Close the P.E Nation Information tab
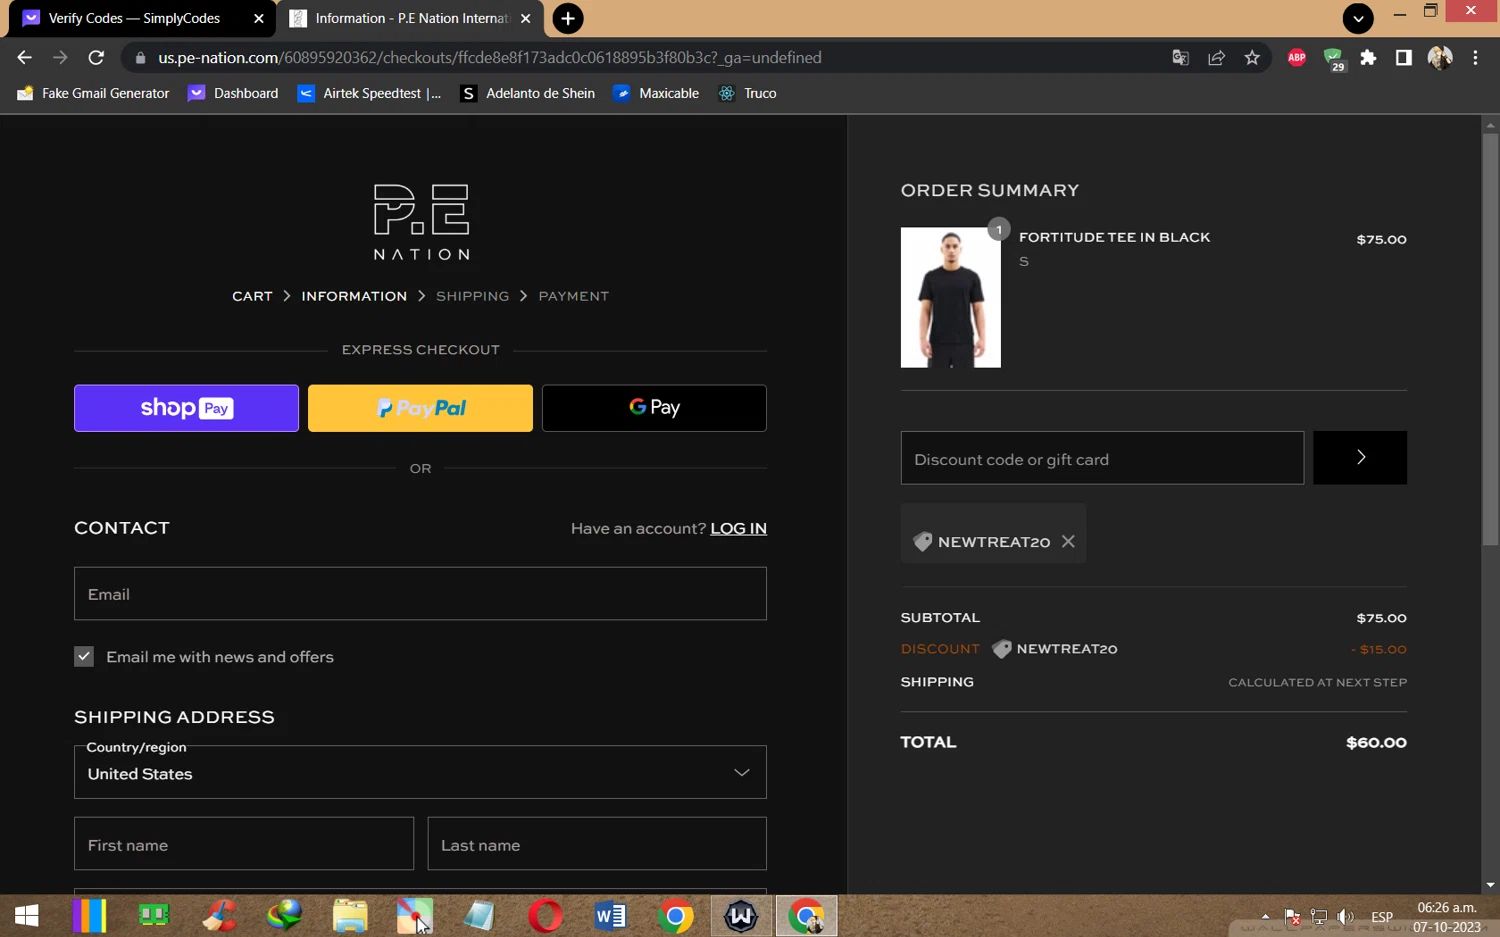The image size is (1500, 937). pyautogui.click(x=526, y=18)
